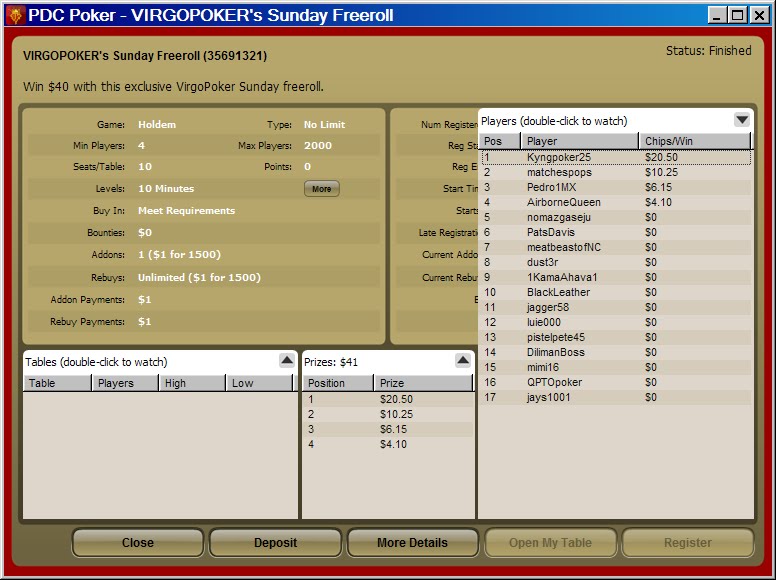Image resolution: width=776 pixels, height=580 pixels.
Task: Click the Meet Requirements buy-in value
Action: (187, 211)
